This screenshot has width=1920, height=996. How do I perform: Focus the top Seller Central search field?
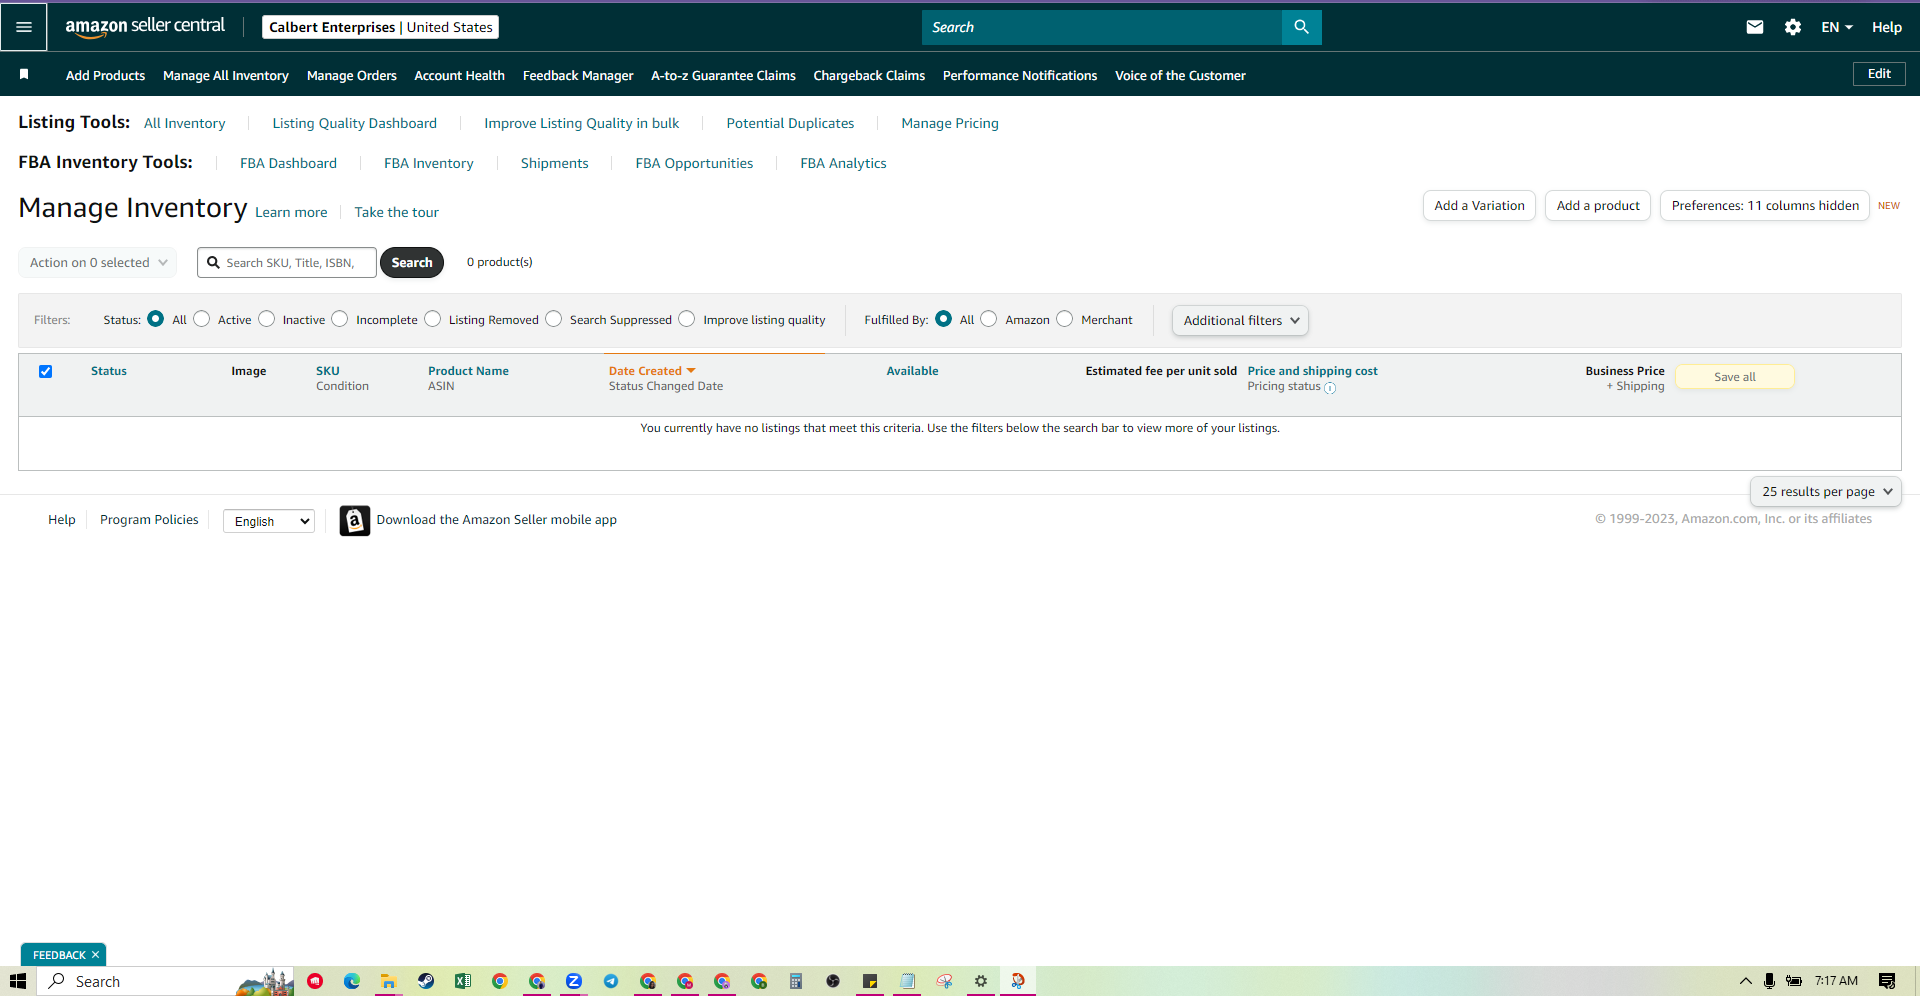point(1102,27)
